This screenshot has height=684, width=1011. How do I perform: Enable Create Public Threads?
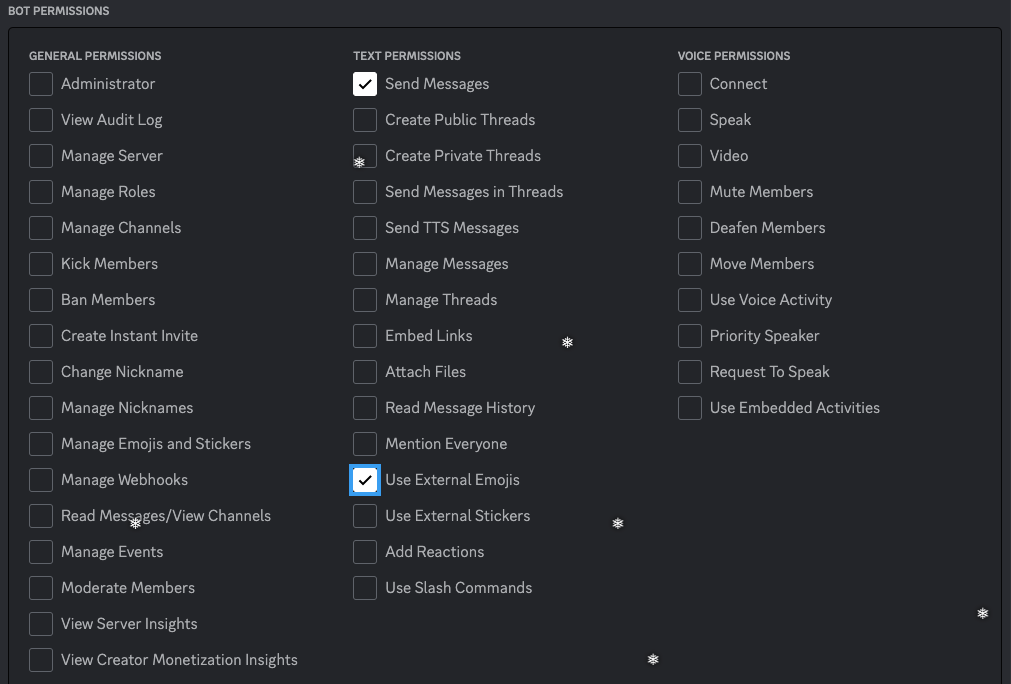tap(364, 120)
